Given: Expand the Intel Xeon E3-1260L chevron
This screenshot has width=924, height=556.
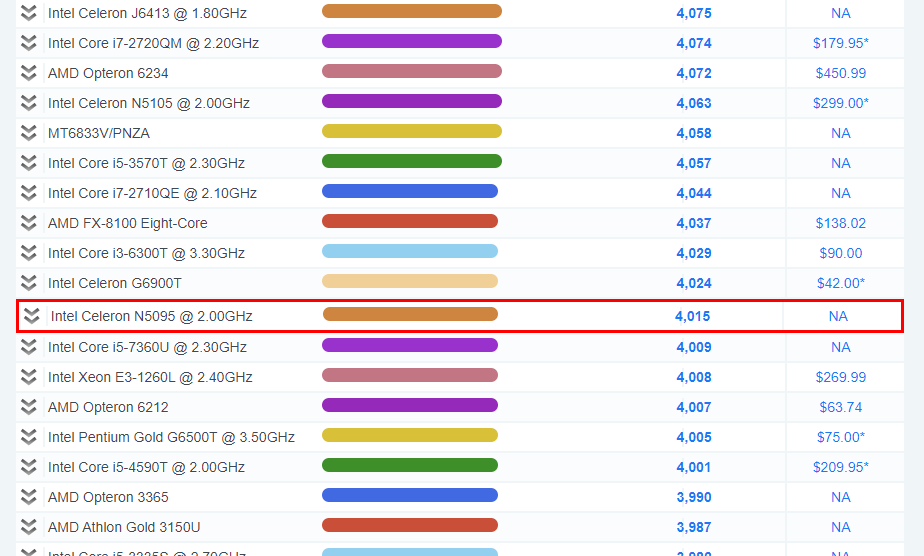Looking at the screenshot, I should 28,377.
